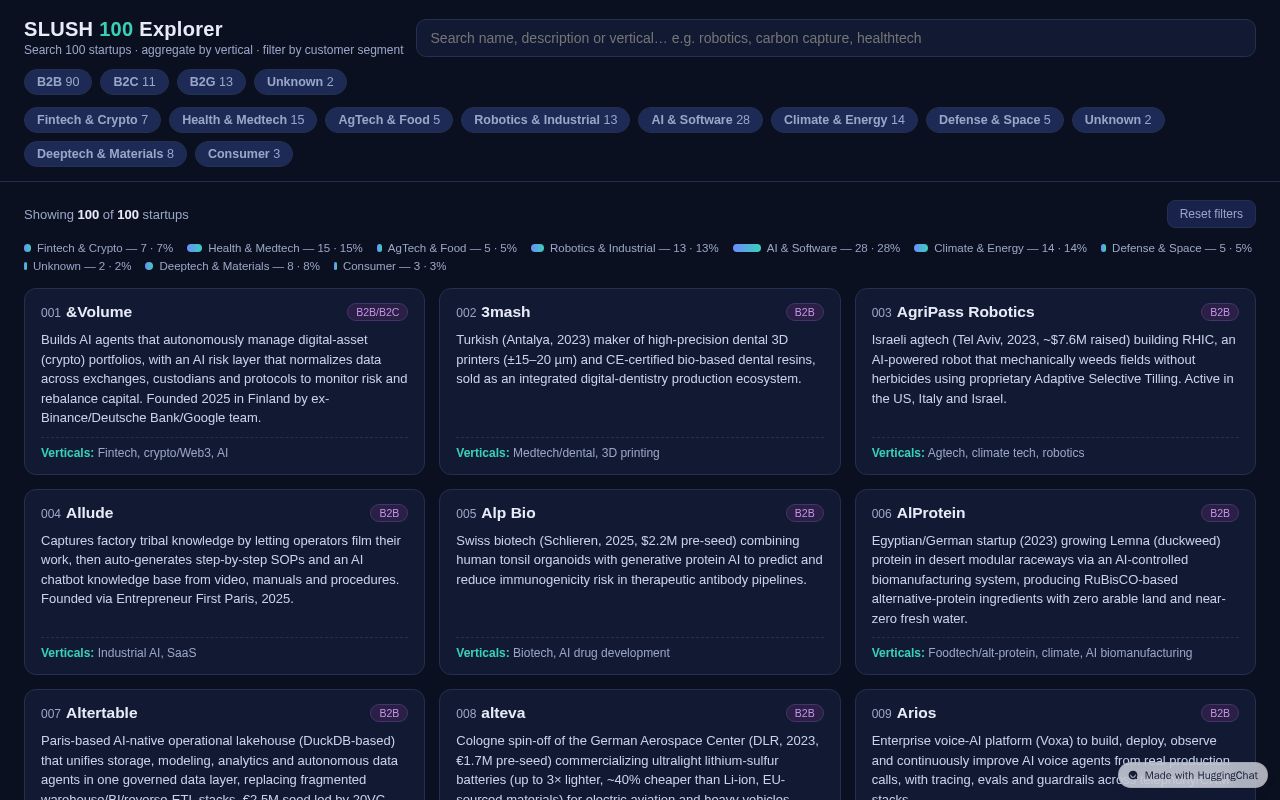Select the Fintech & Crypto vertical chip
Image resolution: width=1280 pixels, height=800 pixels.
click(x=92, y=120)
